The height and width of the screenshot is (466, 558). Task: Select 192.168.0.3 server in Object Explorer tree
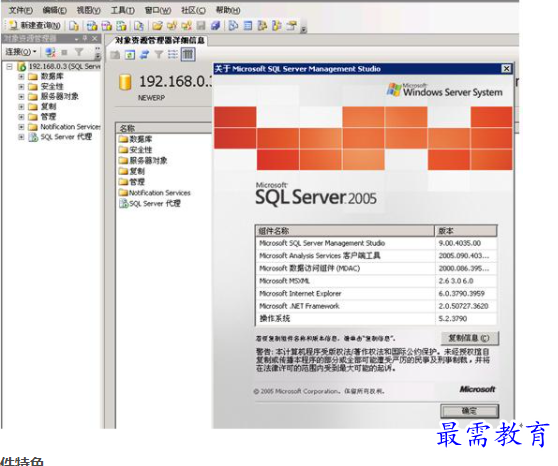click(x=64, y=66)
